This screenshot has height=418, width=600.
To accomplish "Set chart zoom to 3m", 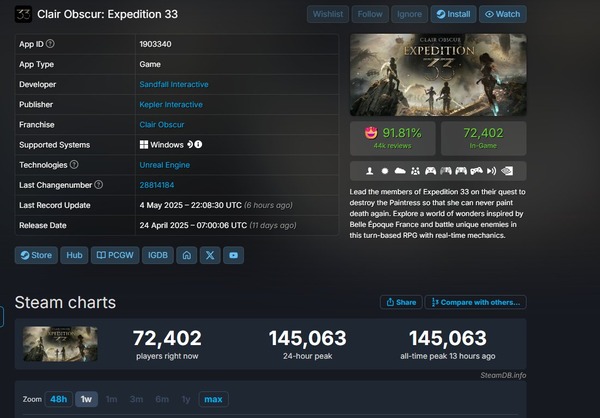I will click(136, 399).
